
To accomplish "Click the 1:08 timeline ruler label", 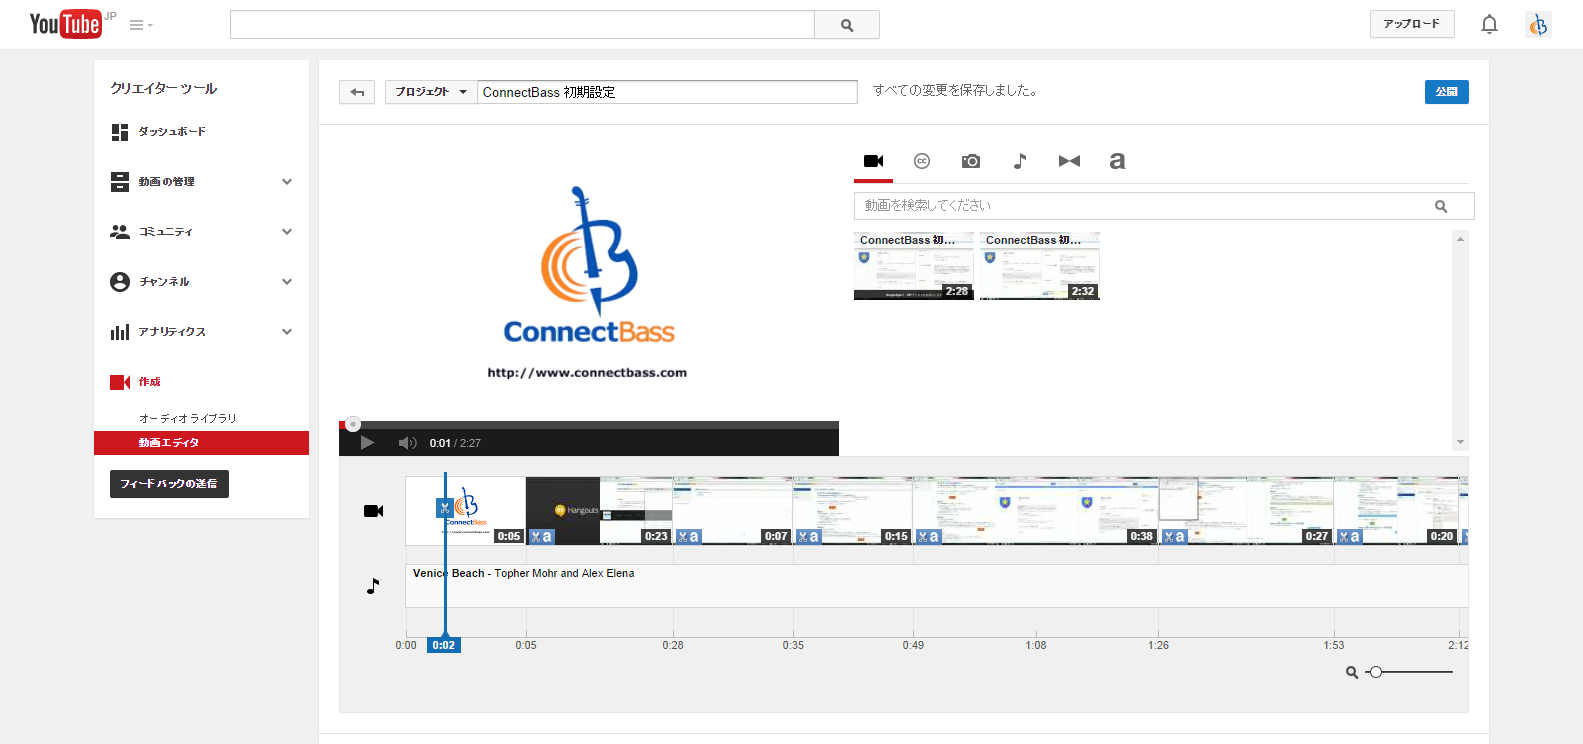I will pos(1036,646).
